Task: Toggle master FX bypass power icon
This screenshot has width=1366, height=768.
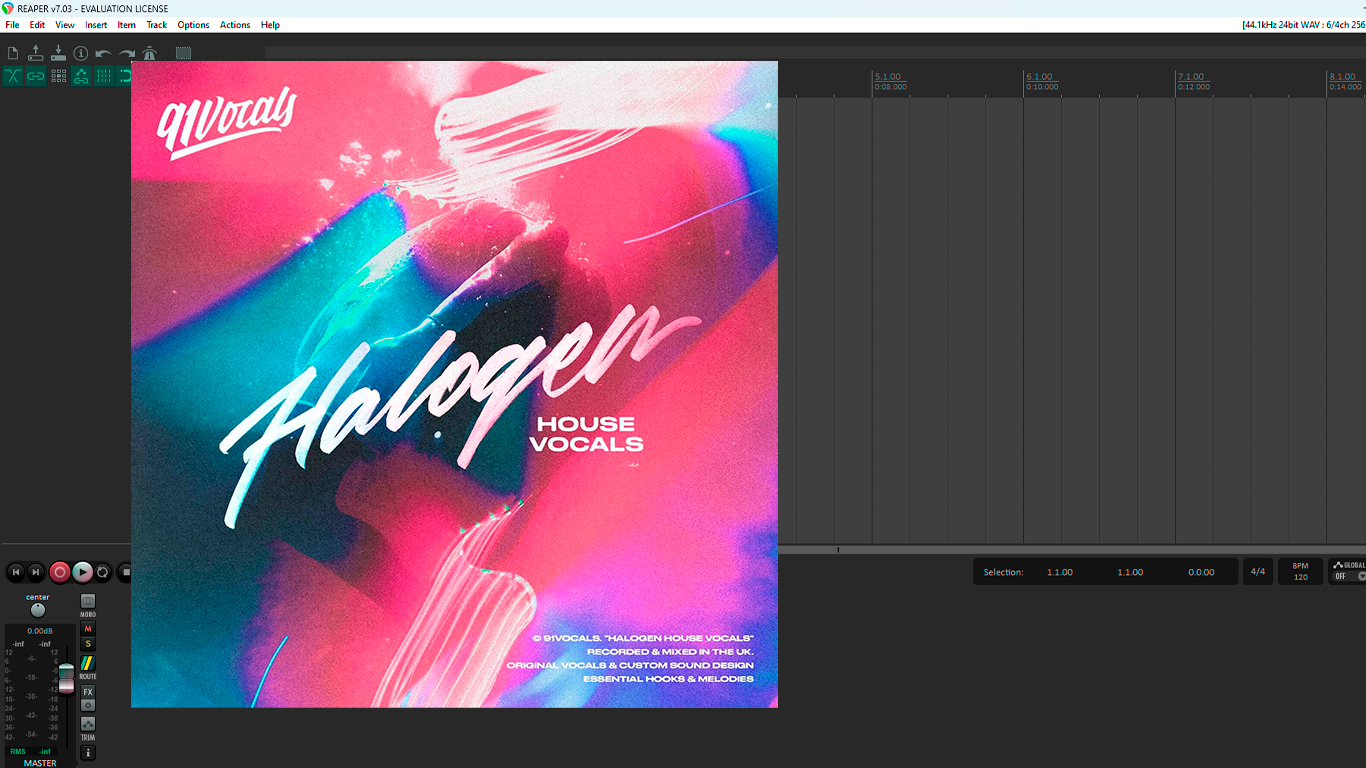Action: [88, 705]
